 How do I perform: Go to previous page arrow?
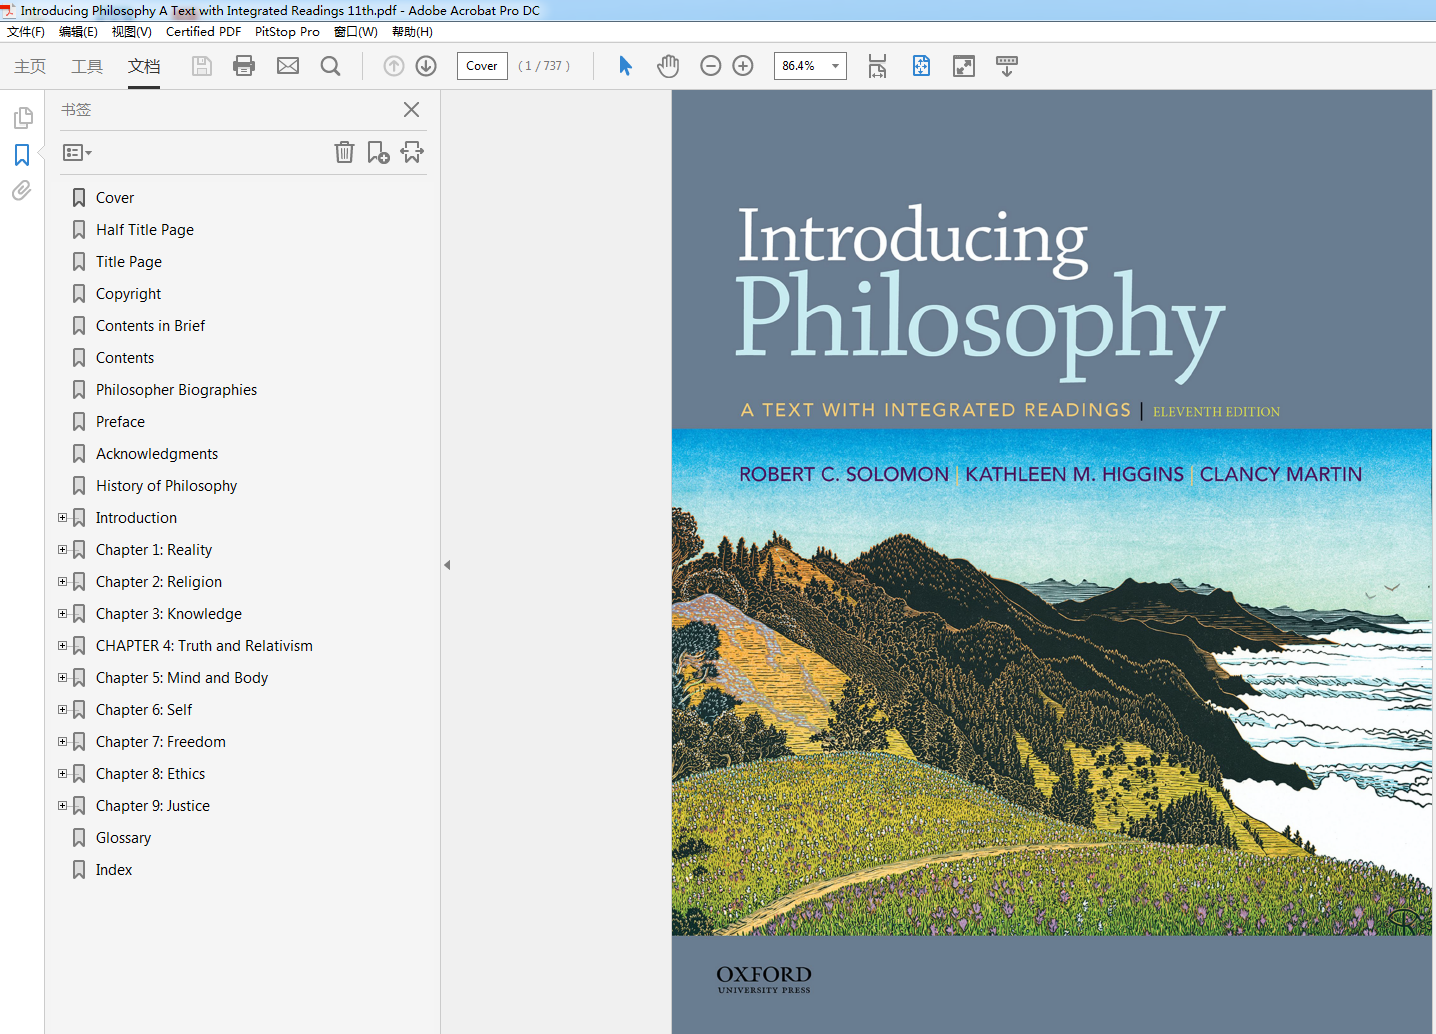pos(394,66)
